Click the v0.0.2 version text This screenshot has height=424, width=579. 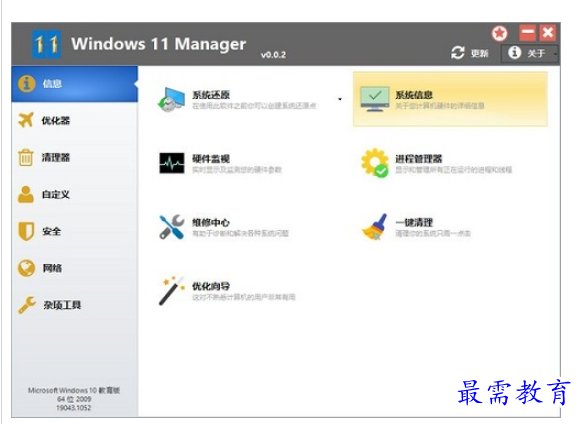[x=273, y=55]
